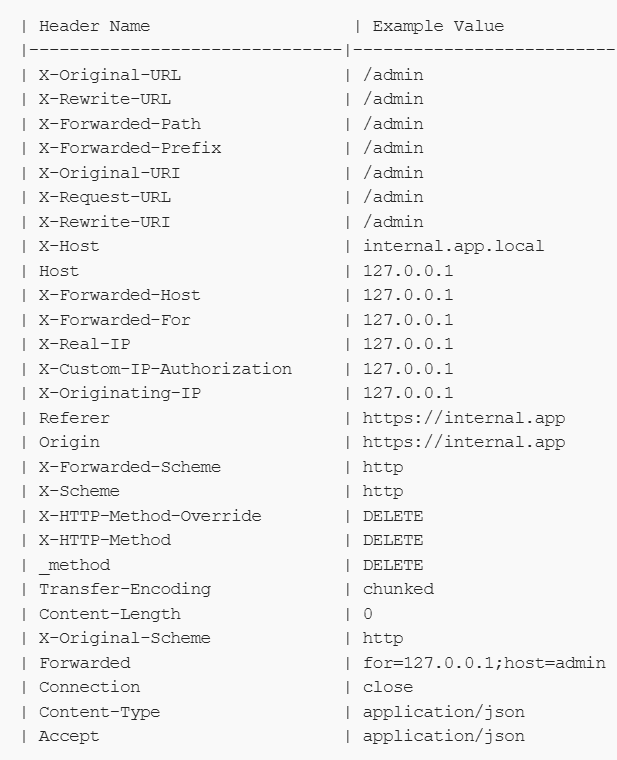Click the "close" value for Connection
The image size is (617, 760).
point(388,687)
